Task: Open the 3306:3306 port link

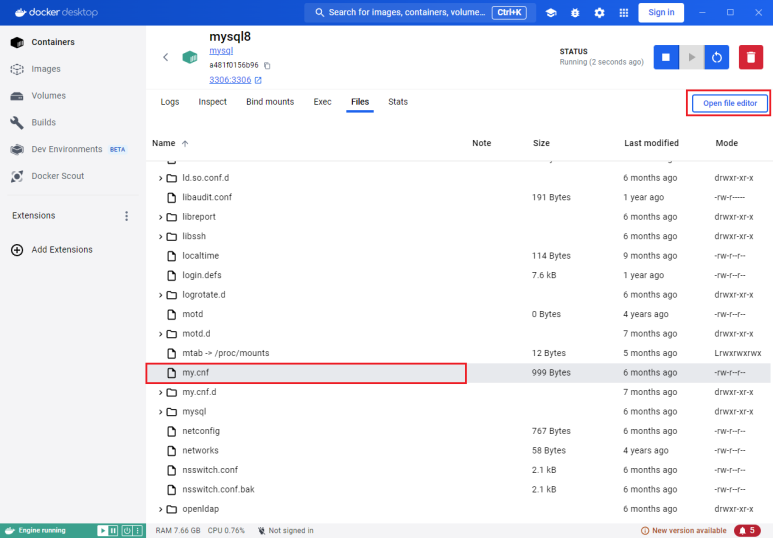Action: click(230, 80)
